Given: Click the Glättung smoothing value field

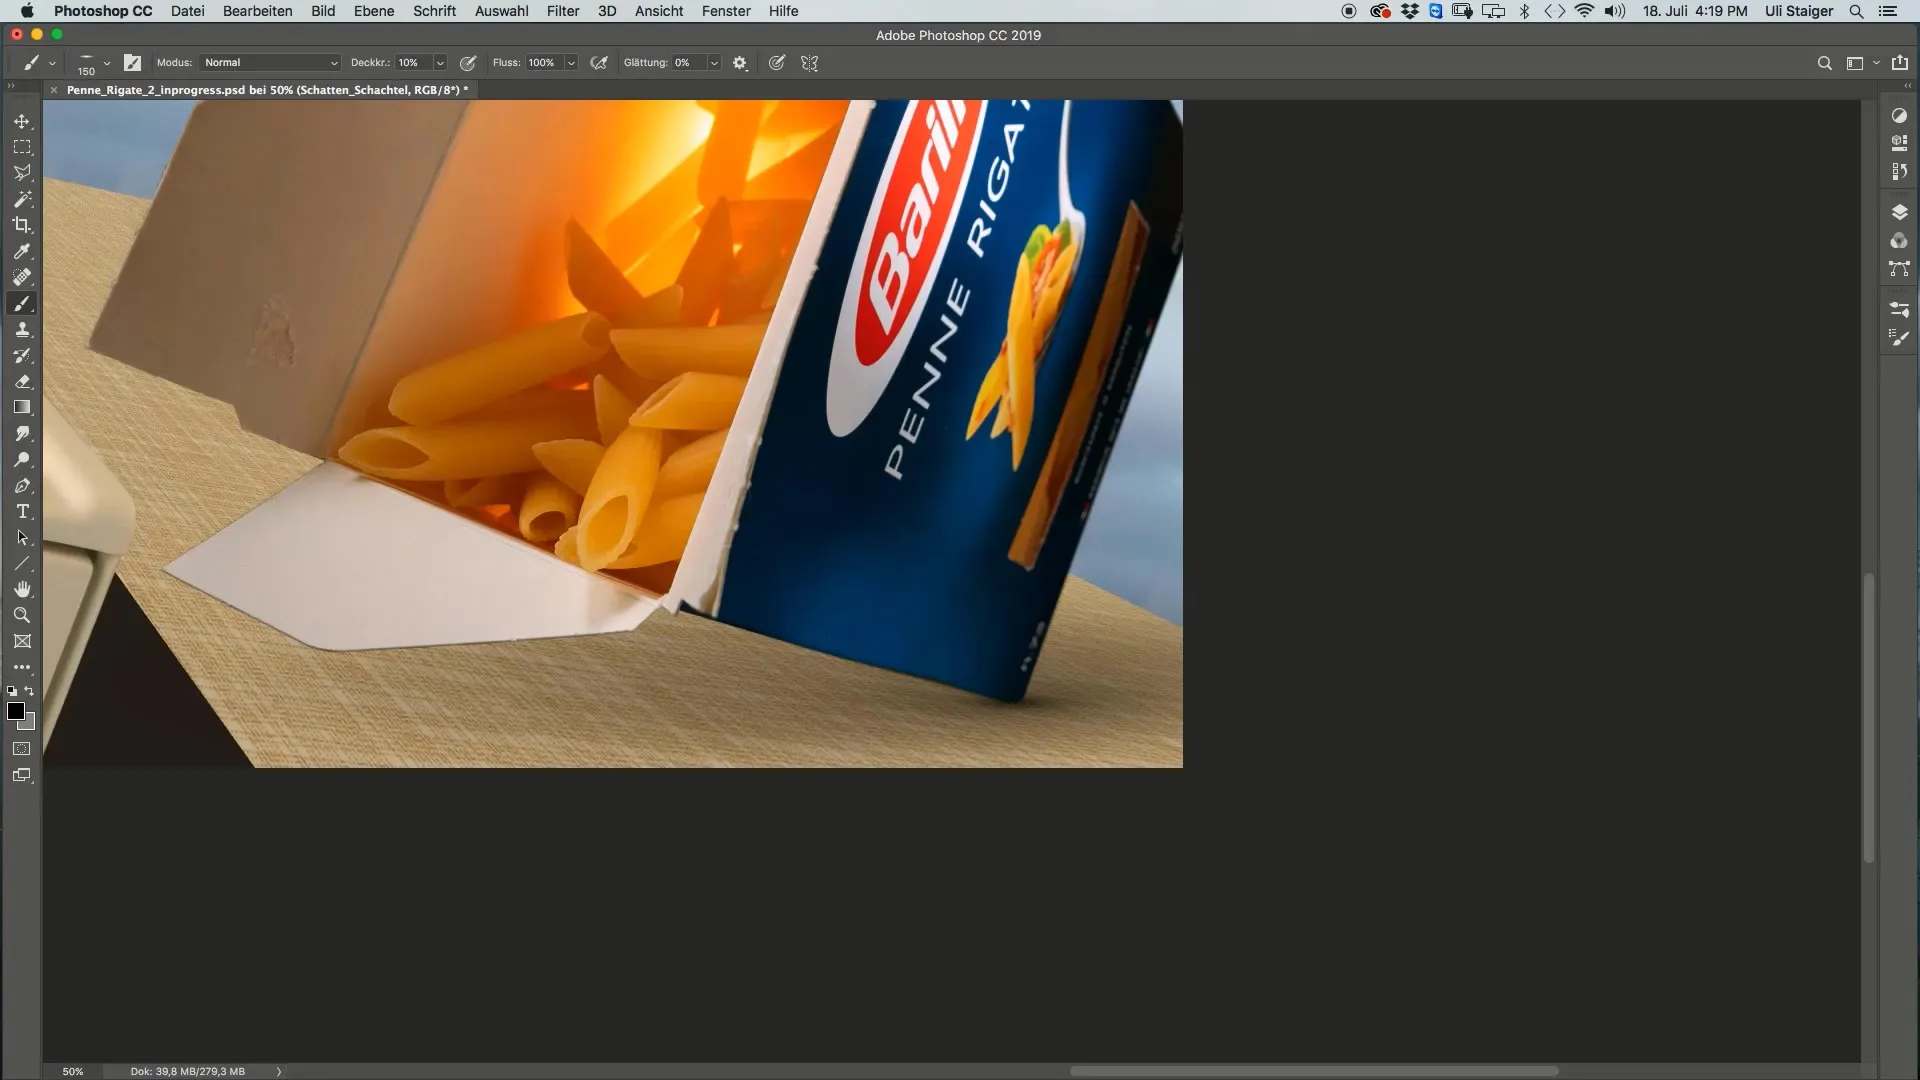Looking at the screenshot, I should click(689, 63).
